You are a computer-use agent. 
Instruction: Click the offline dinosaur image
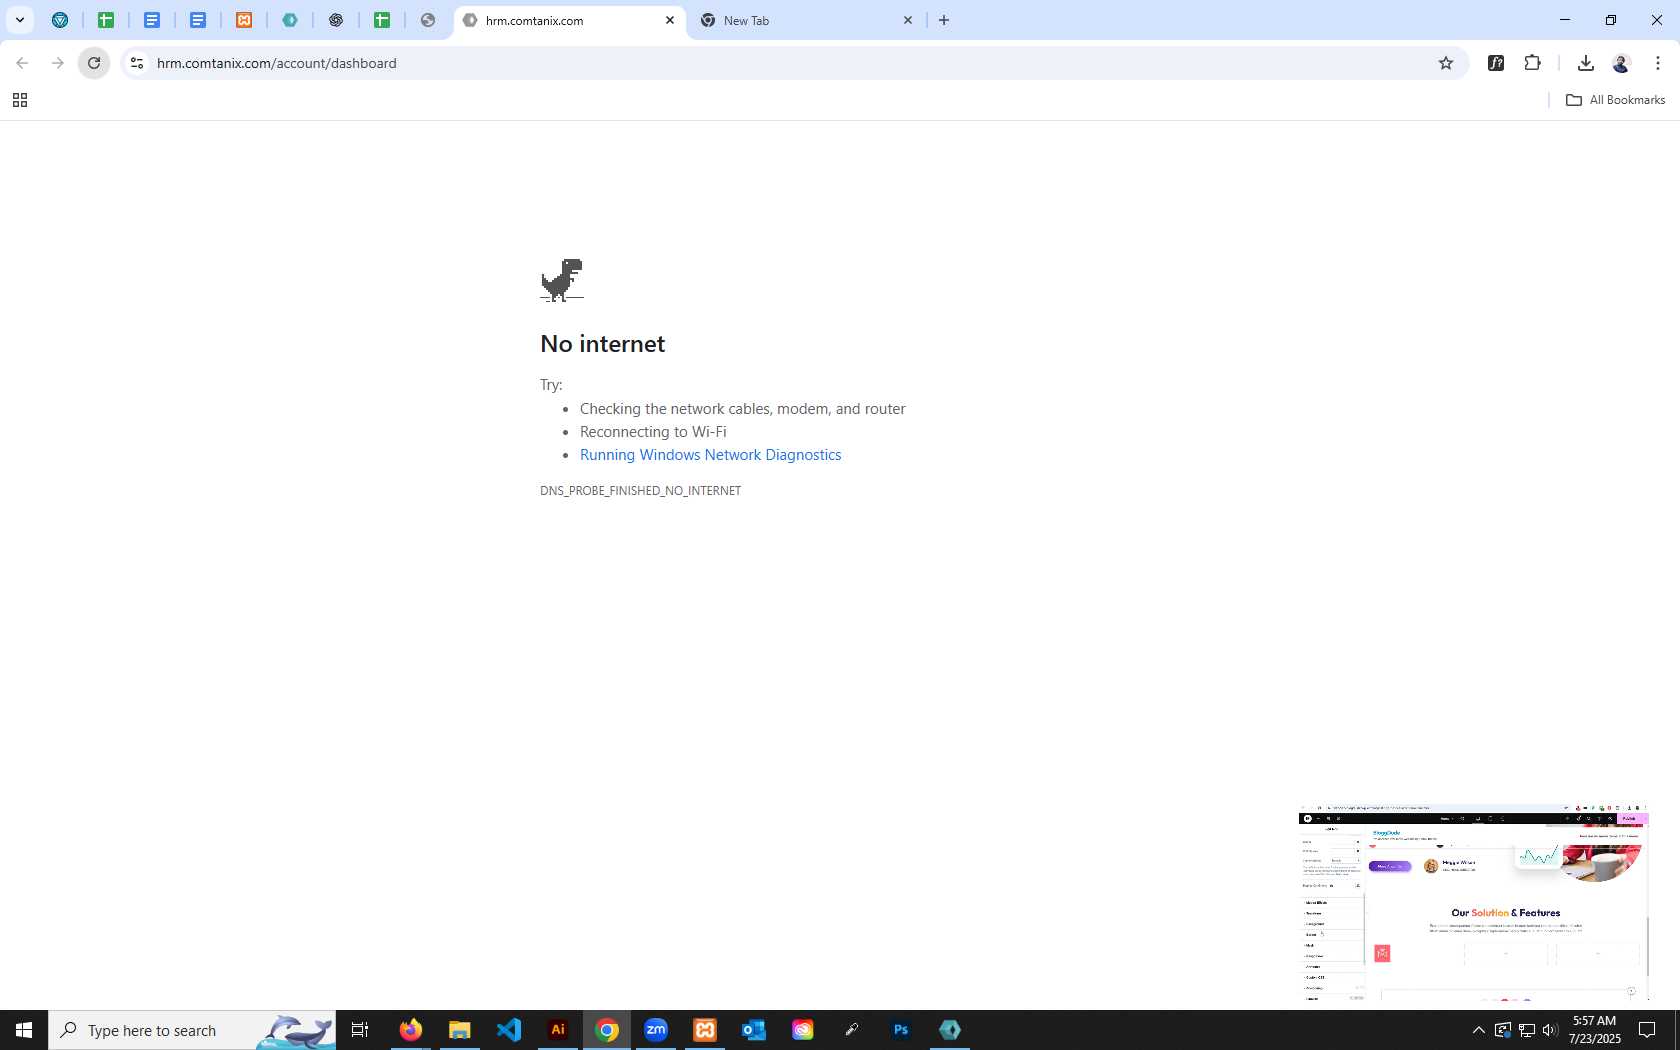point(562,280)
